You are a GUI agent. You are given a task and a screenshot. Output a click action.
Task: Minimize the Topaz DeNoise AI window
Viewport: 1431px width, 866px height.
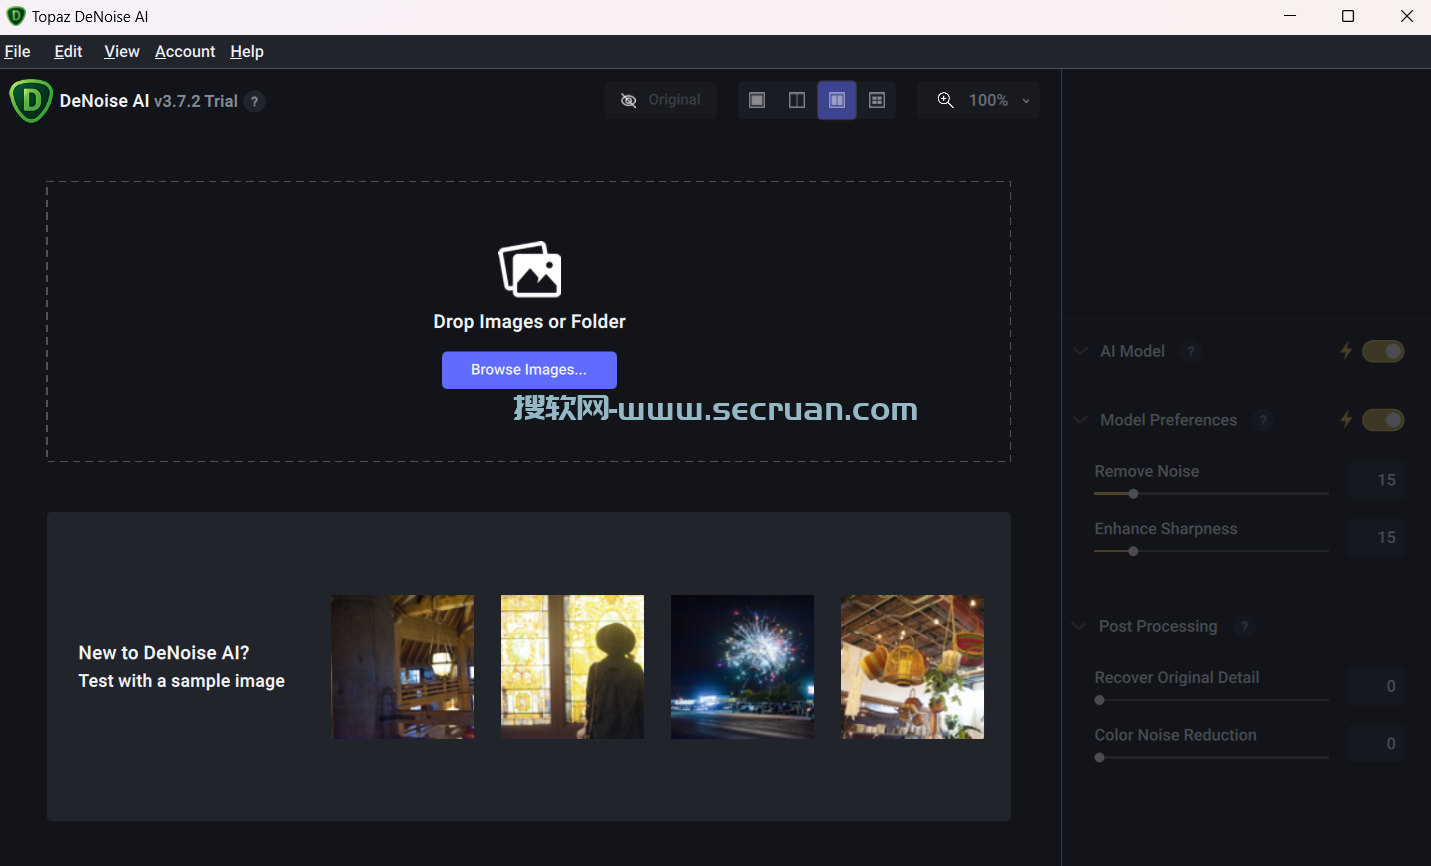pyautogui.click(x=1289, y=16)
